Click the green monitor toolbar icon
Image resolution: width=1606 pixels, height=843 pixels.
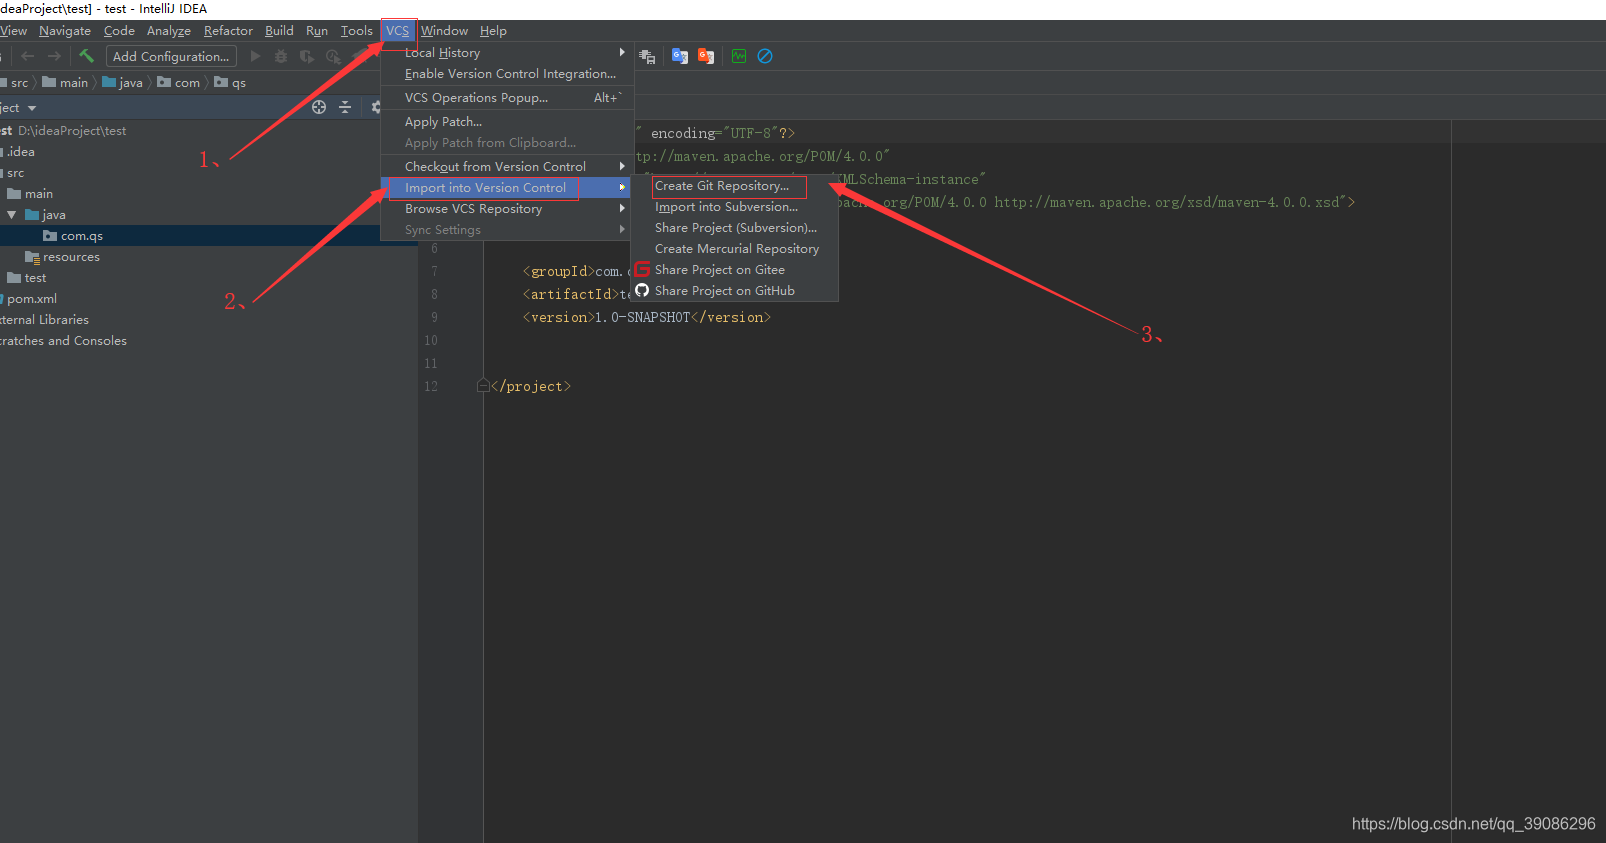coord(739,56)
